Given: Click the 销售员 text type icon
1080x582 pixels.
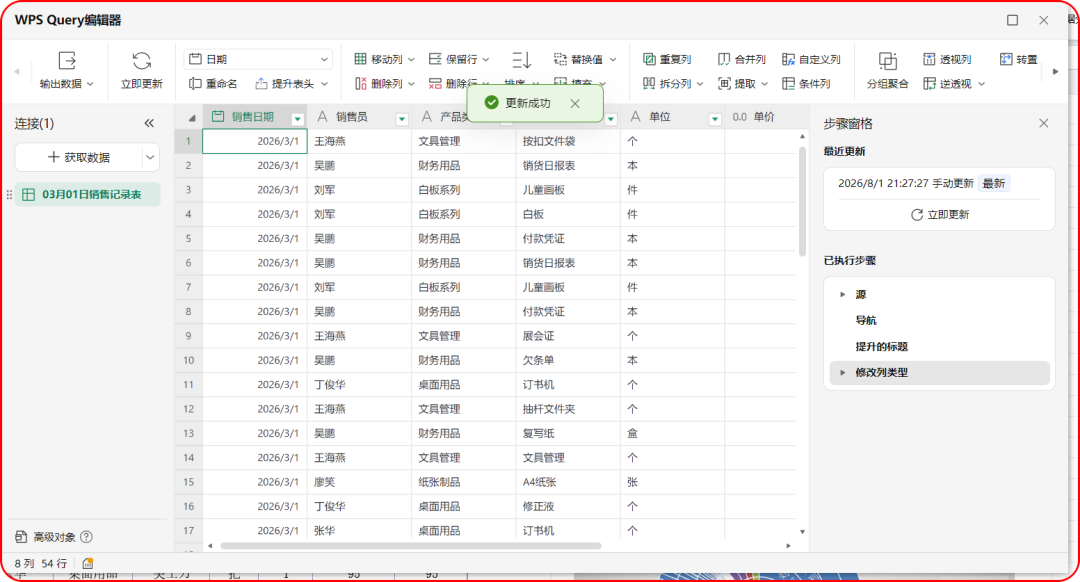Looking at the screenshot, I should click(x=322, y=117).
